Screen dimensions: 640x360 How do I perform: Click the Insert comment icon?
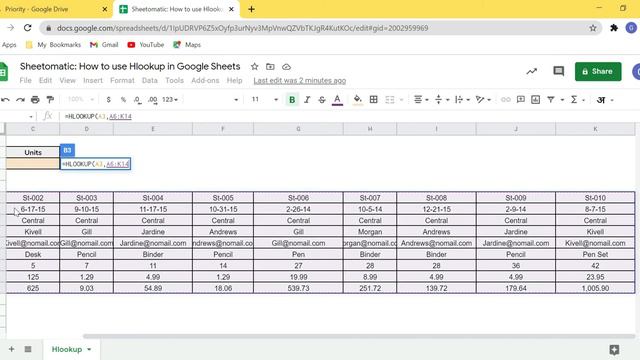[520, 100]
